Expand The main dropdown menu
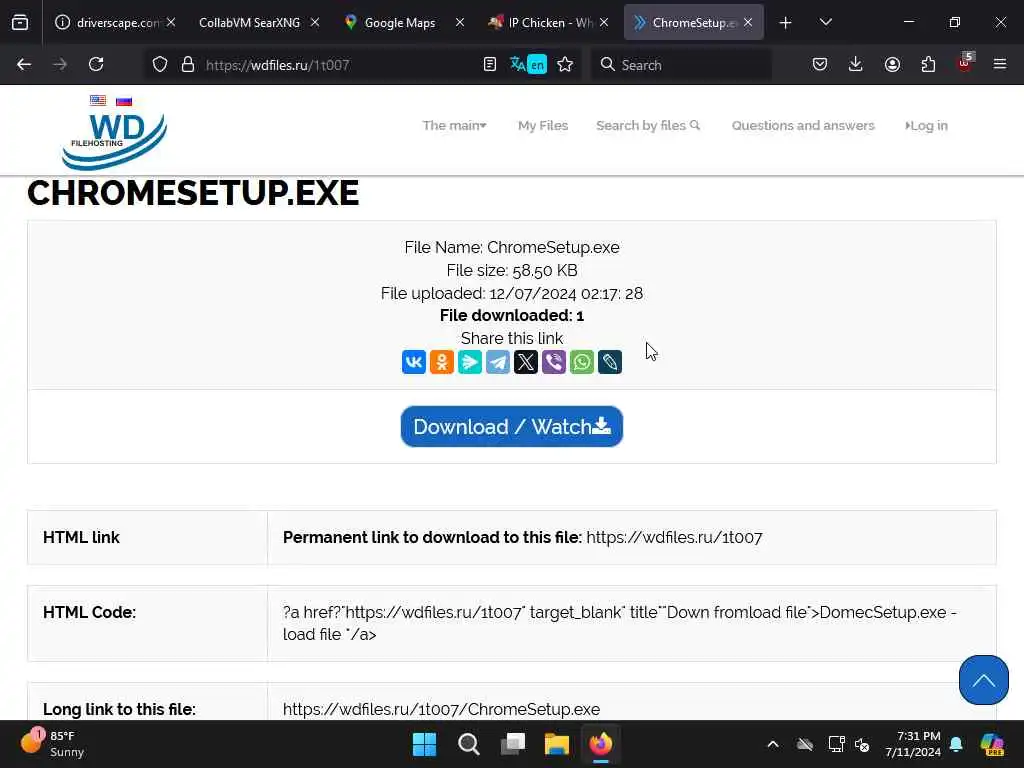 (455, 125)
